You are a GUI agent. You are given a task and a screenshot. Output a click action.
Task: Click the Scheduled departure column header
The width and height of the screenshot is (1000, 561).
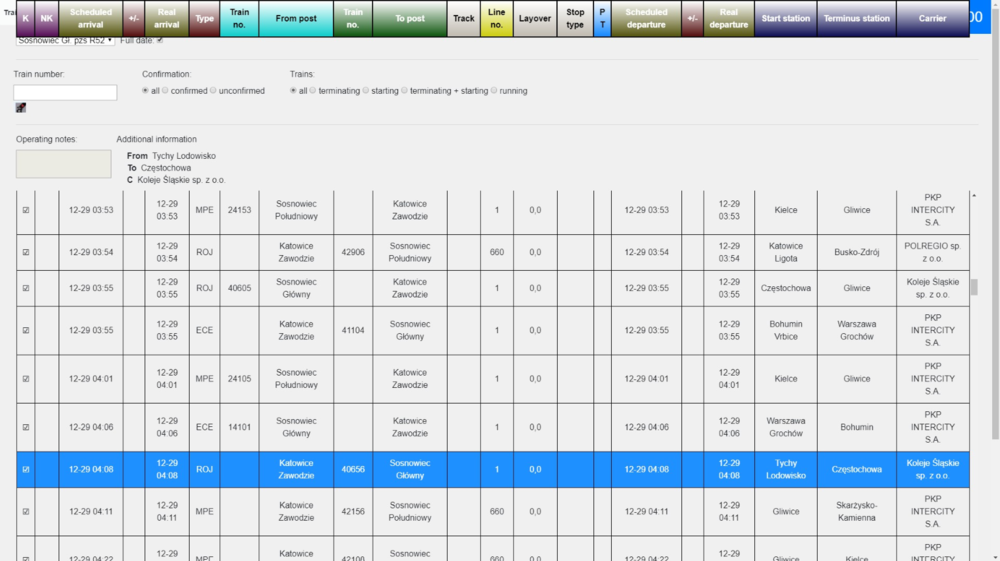click(x=646, y=18)
